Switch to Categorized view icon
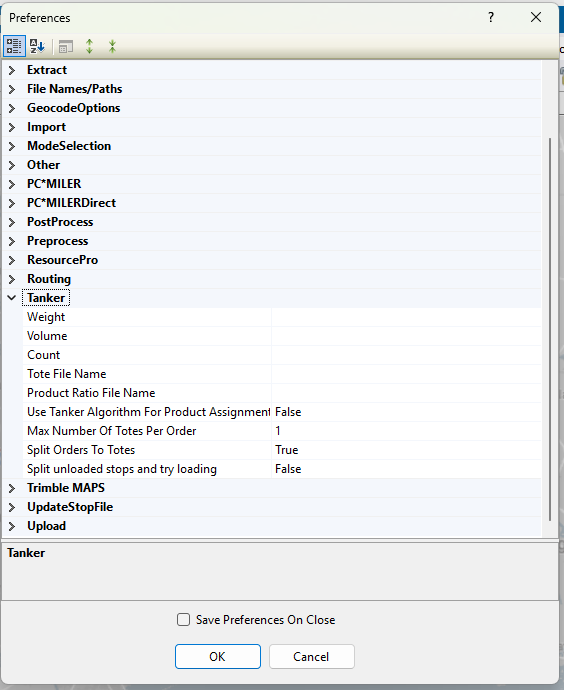Image resolution: width=564 pixels, height=690 pixels. coord(14,46)
